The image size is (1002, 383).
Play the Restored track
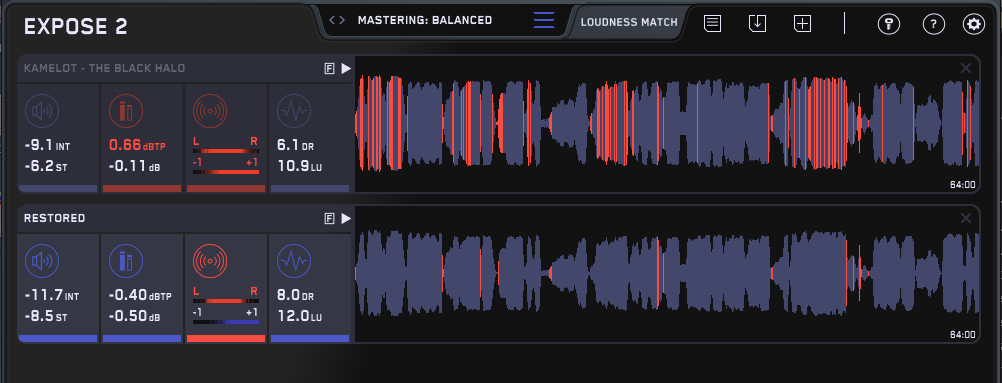tap(346, 219)
